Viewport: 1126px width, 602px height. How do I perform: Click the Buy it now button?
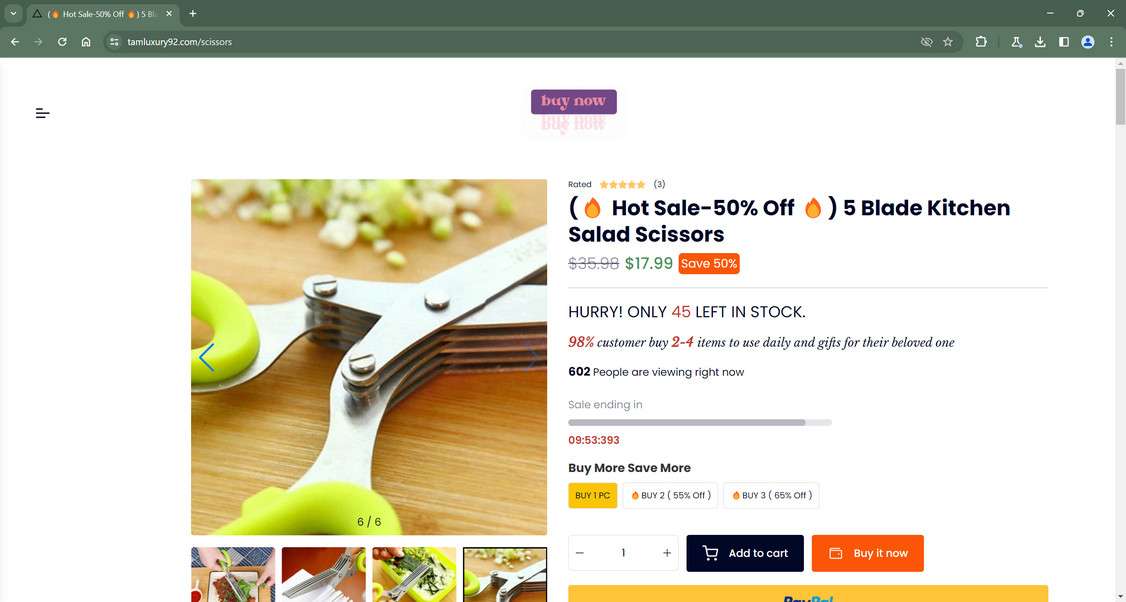click(x=867, y=553)
